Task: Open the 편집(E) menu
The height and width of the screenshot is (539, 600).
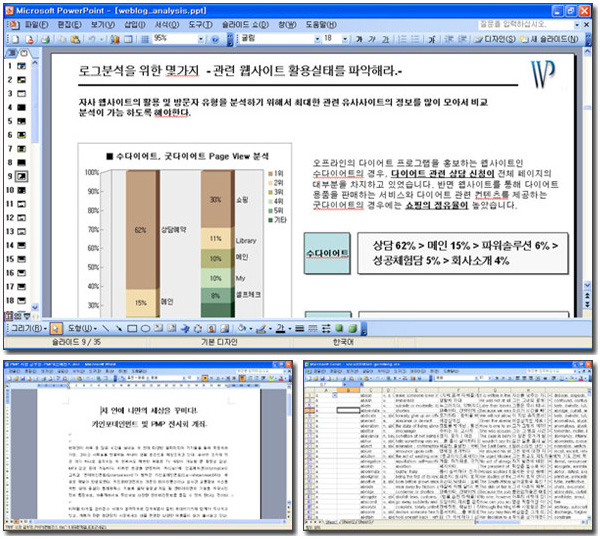Action: [69, 25]
